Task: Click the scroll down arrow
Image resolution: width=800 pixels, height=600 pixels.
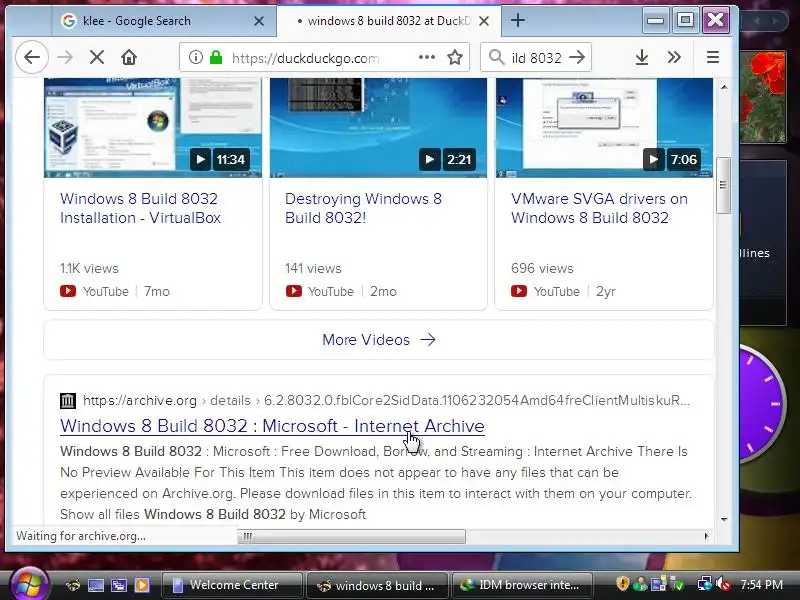Action: (x=724, y=519)
